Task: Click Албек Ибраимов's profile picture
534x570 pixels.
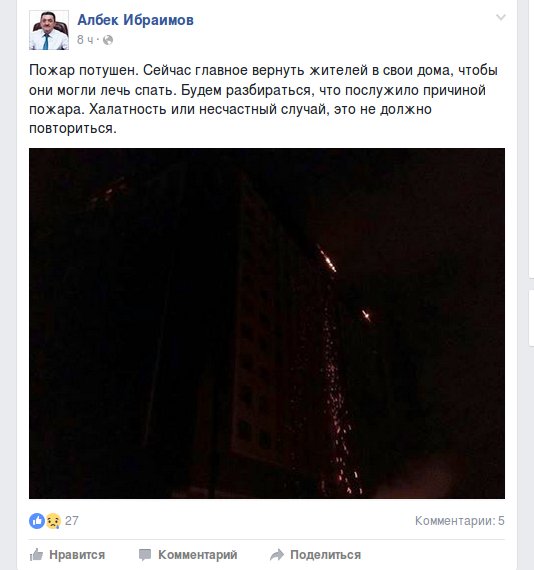Action: 49,30
